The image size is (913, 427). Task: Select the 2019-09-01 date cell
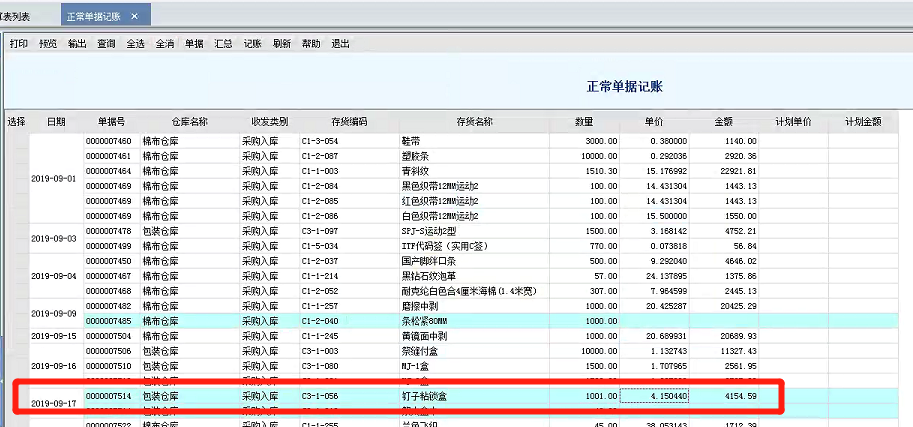coord(54,179)
